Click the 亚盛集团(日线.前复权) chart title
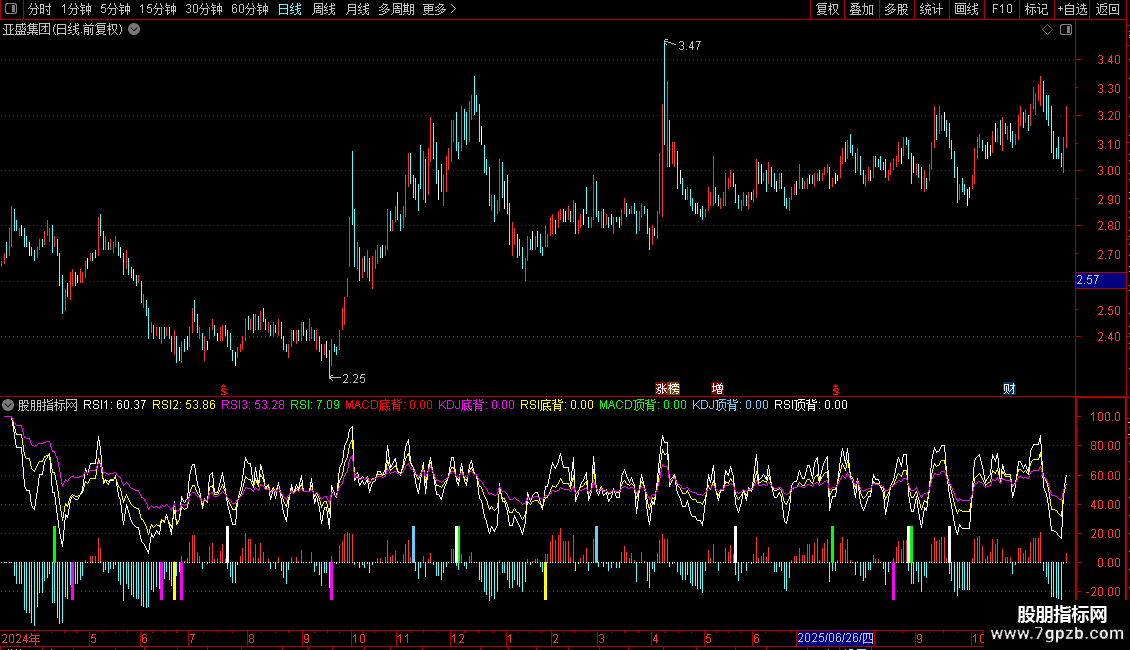Viewport: 1130px width, 650px height. coord(63,30)
